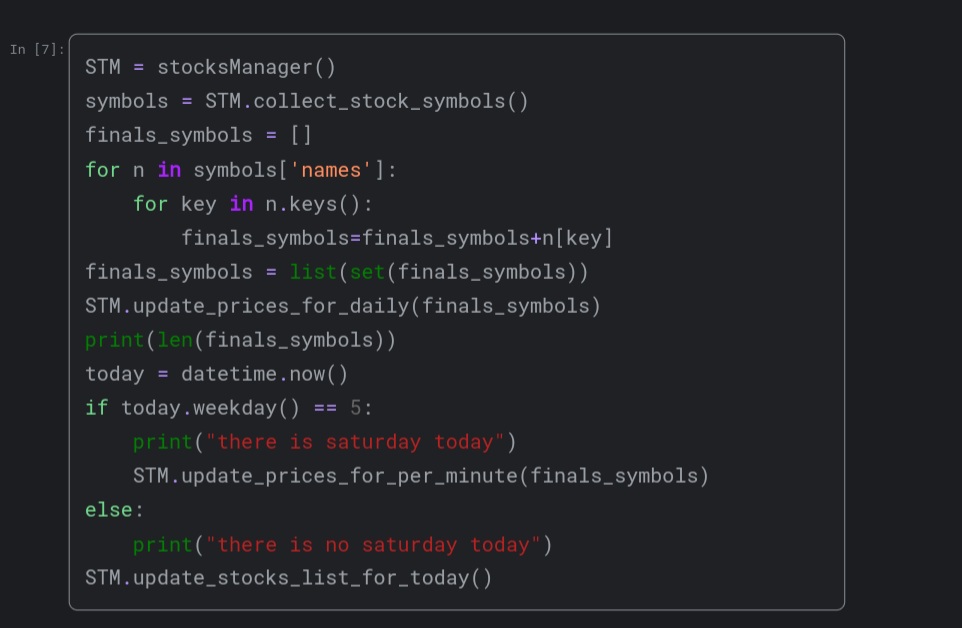962x628 pixels.
Task: Click the n[key] index expression
Action: 577,238
